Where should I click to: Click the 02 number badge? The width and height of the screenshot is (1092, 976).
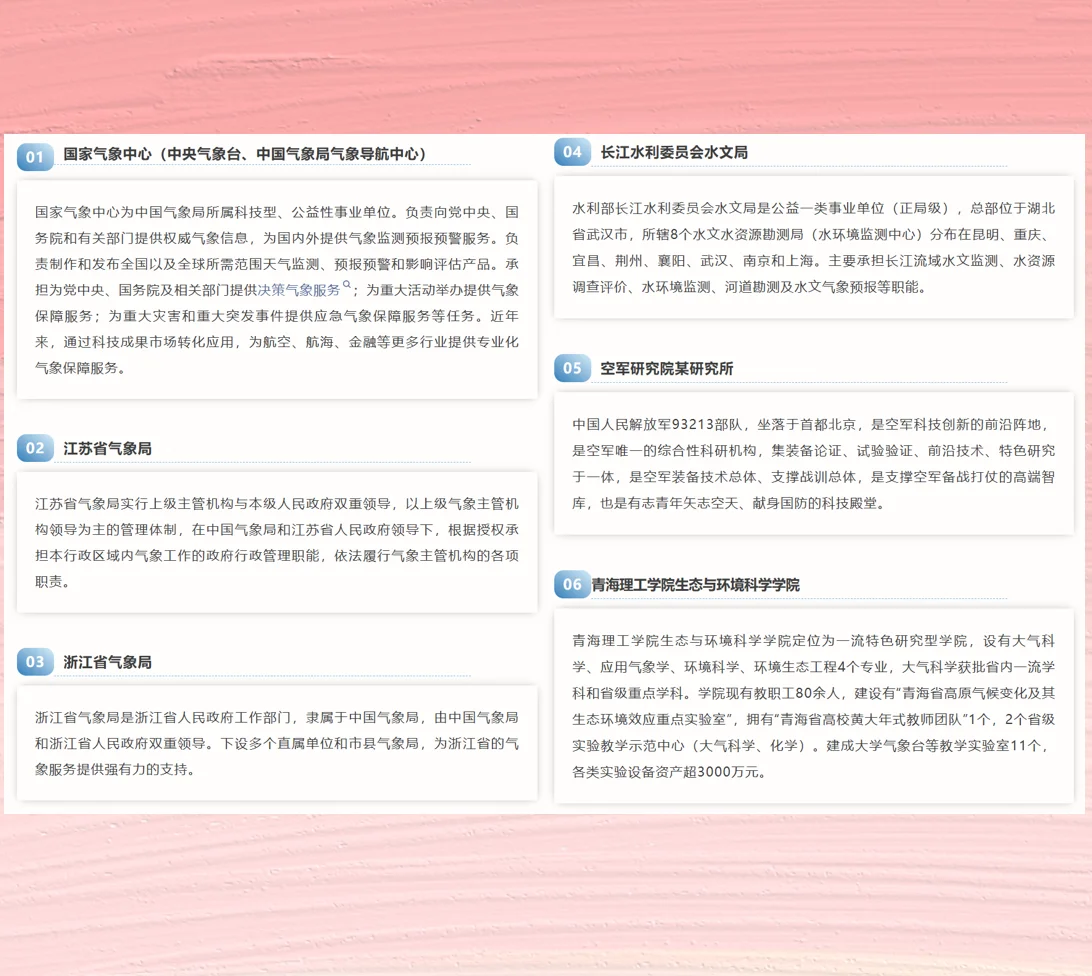(x=35, y=448)
